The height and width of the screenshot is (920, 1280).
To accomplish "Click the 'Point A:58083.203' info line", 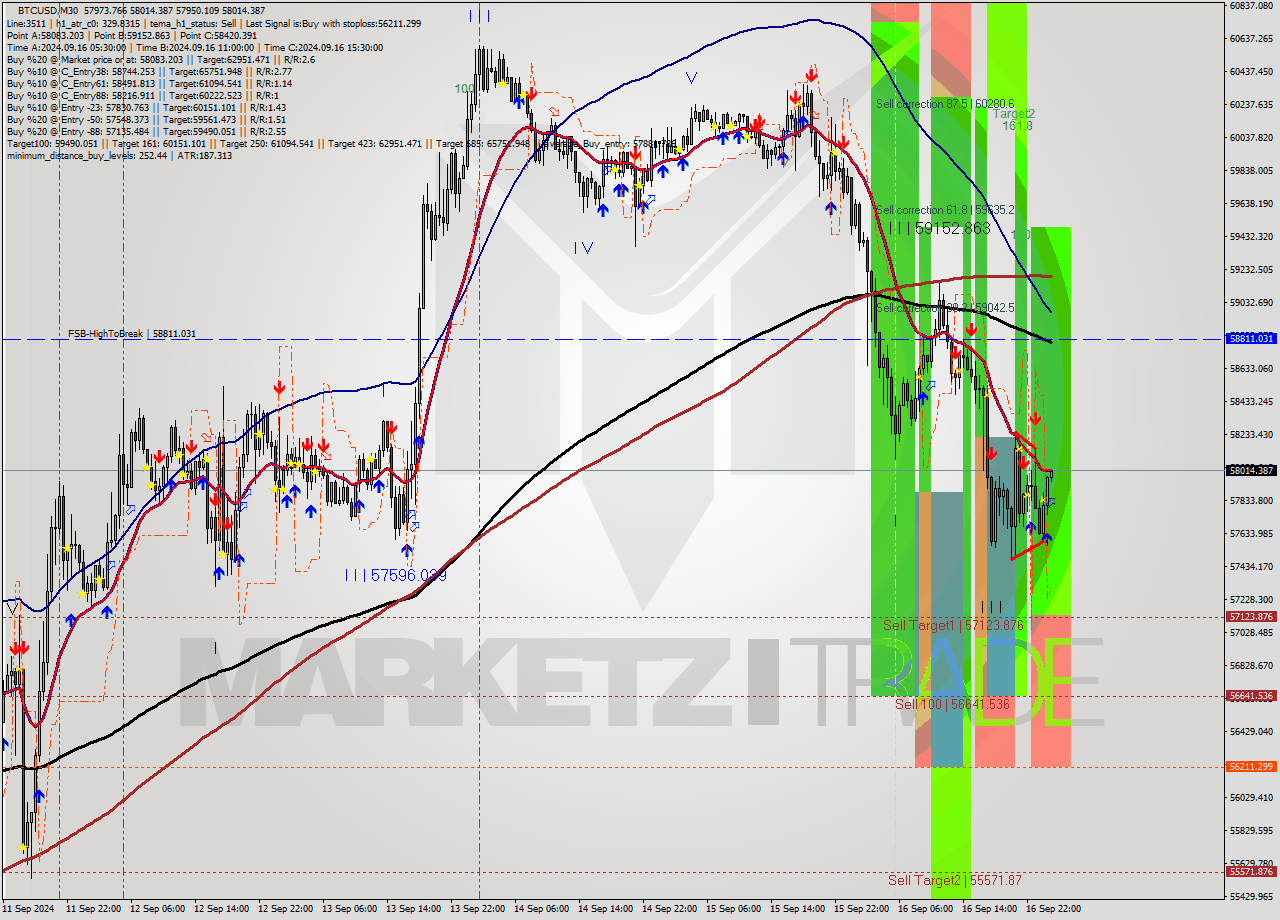I will pos(132,35).
